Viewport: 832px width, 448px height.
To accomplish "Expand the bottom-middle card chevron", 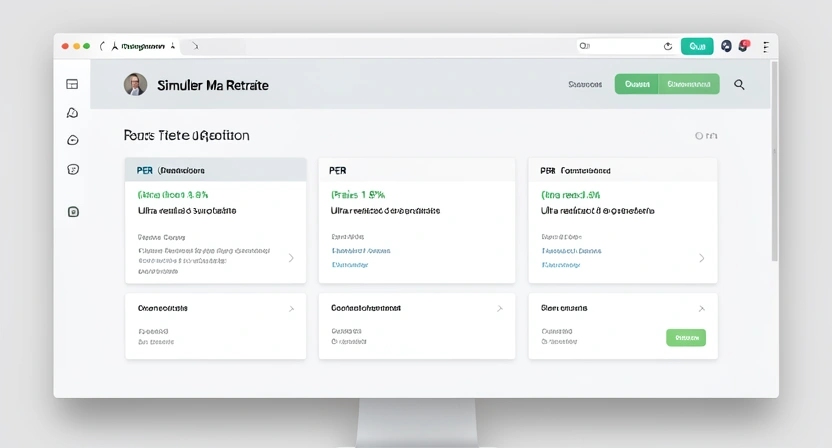I will [499, 308].
